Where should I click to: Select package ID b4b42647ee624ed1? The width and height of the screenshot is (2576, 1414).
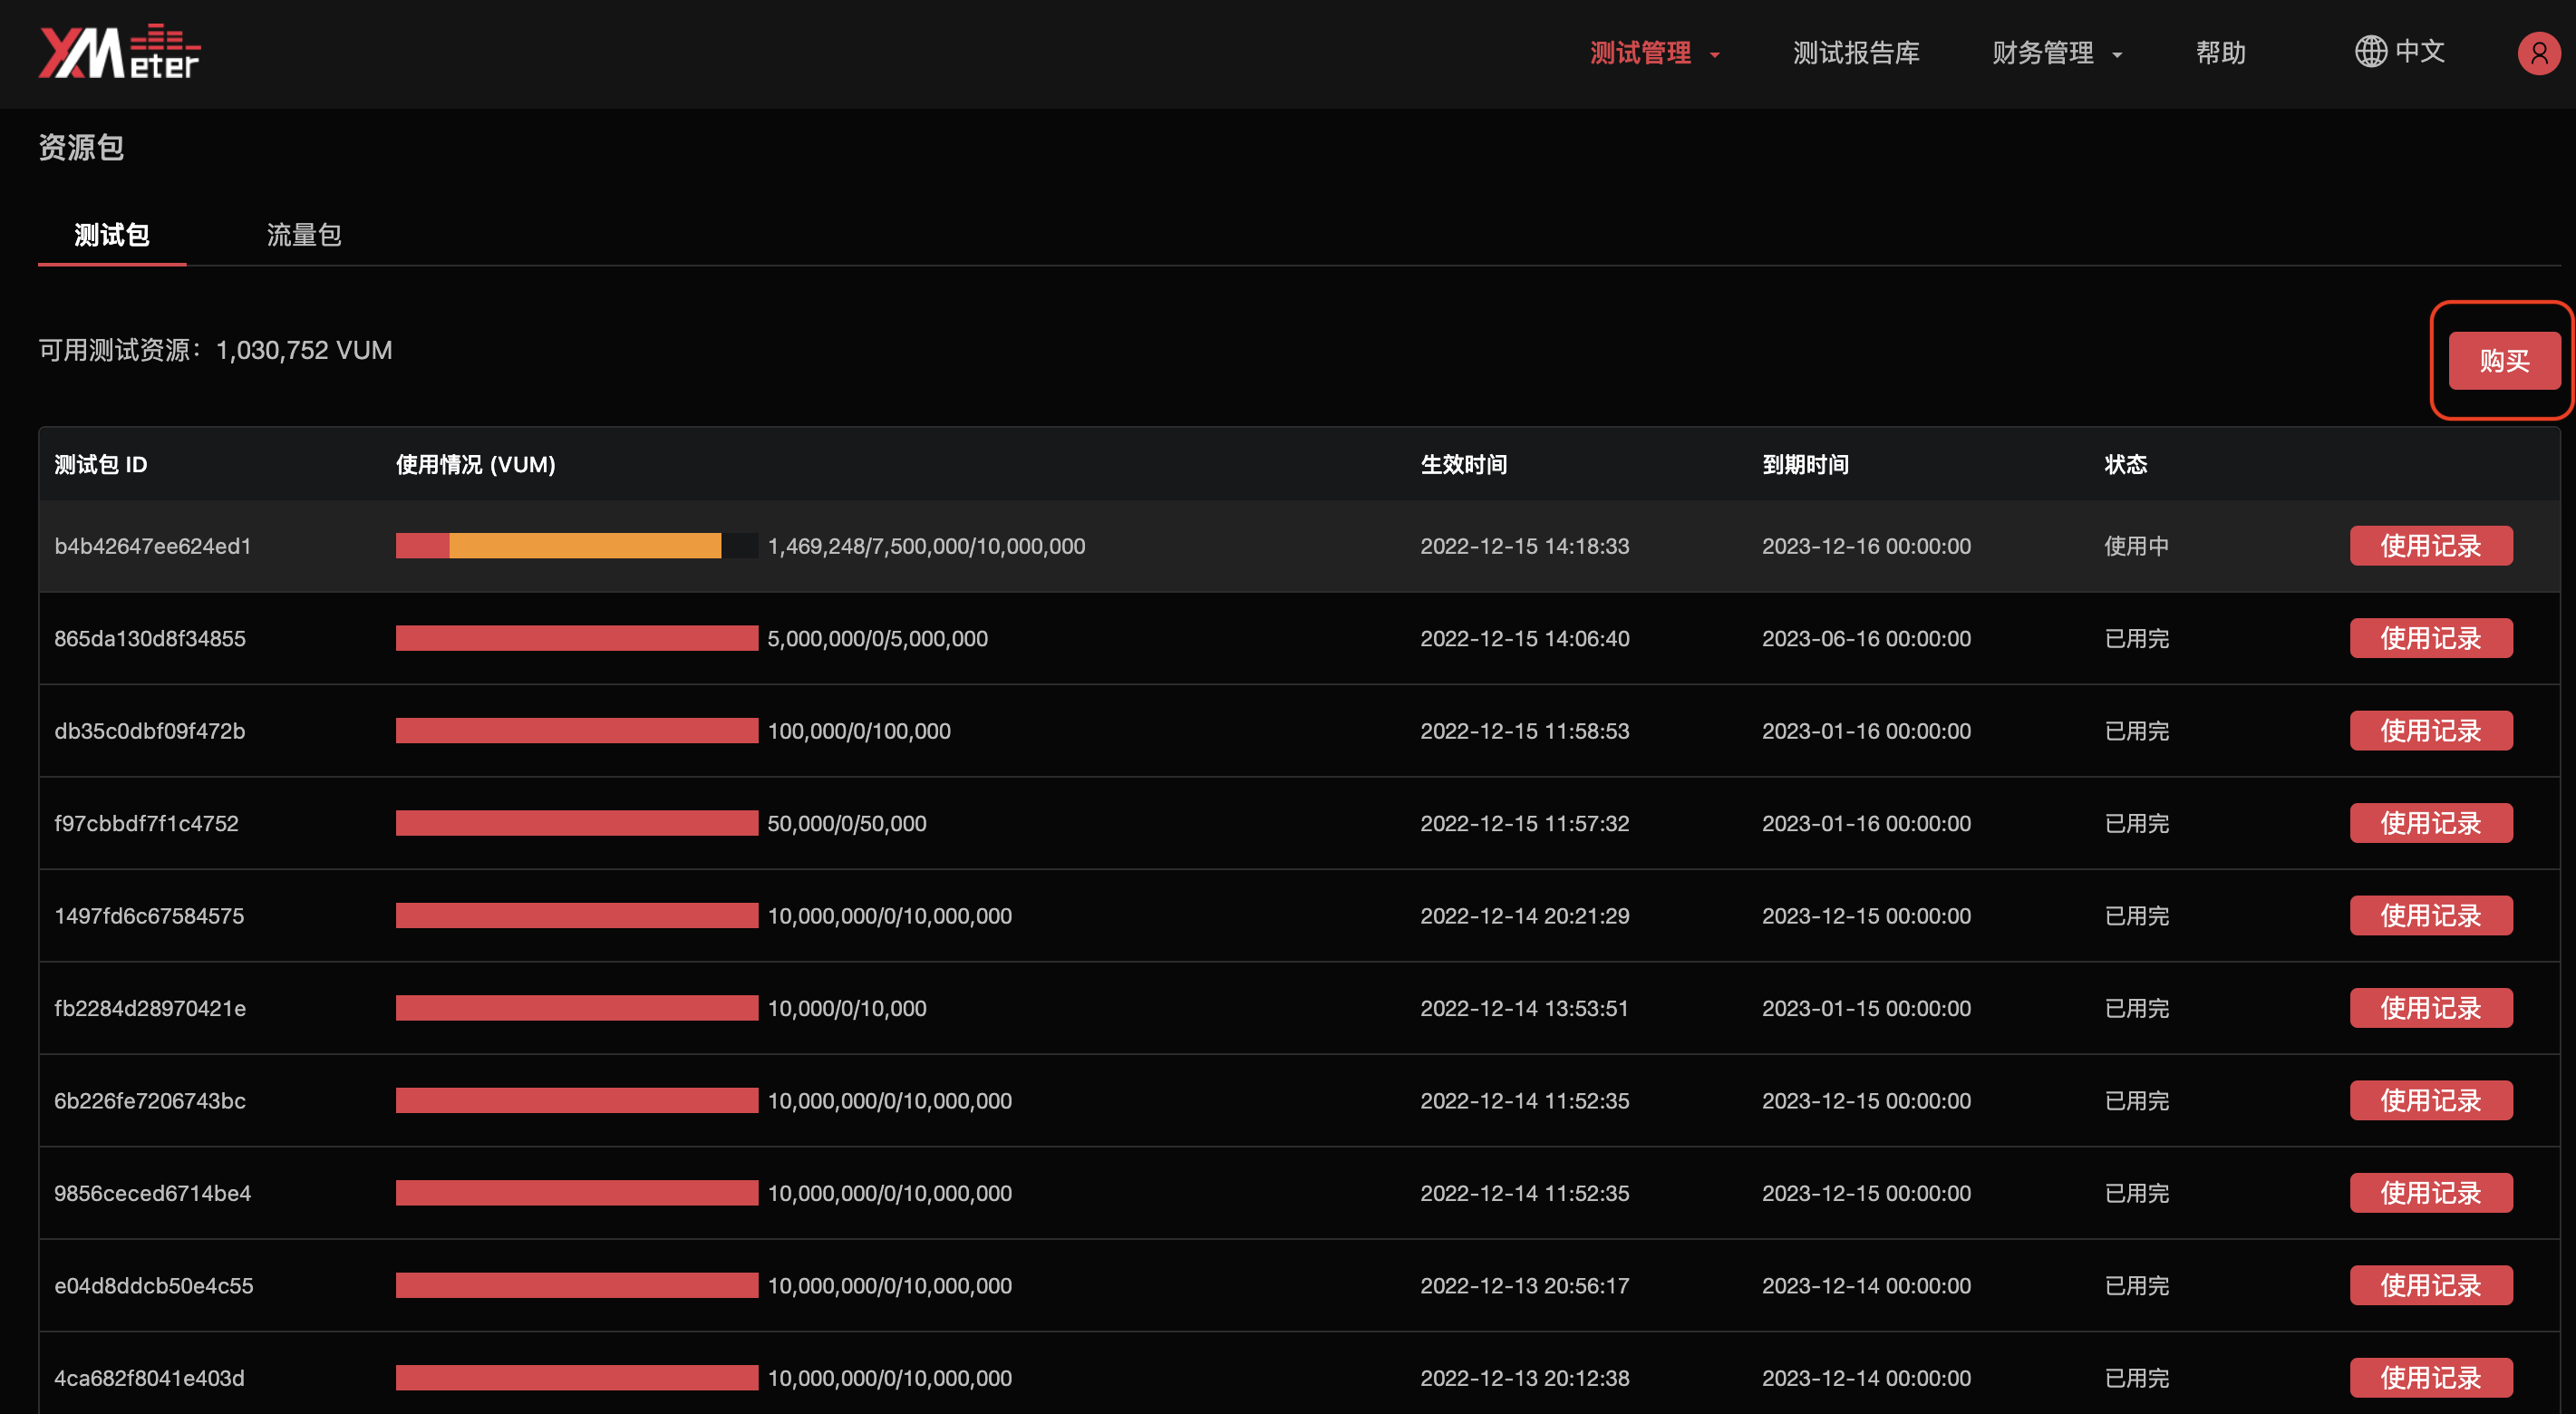click(x=153, y=546)
